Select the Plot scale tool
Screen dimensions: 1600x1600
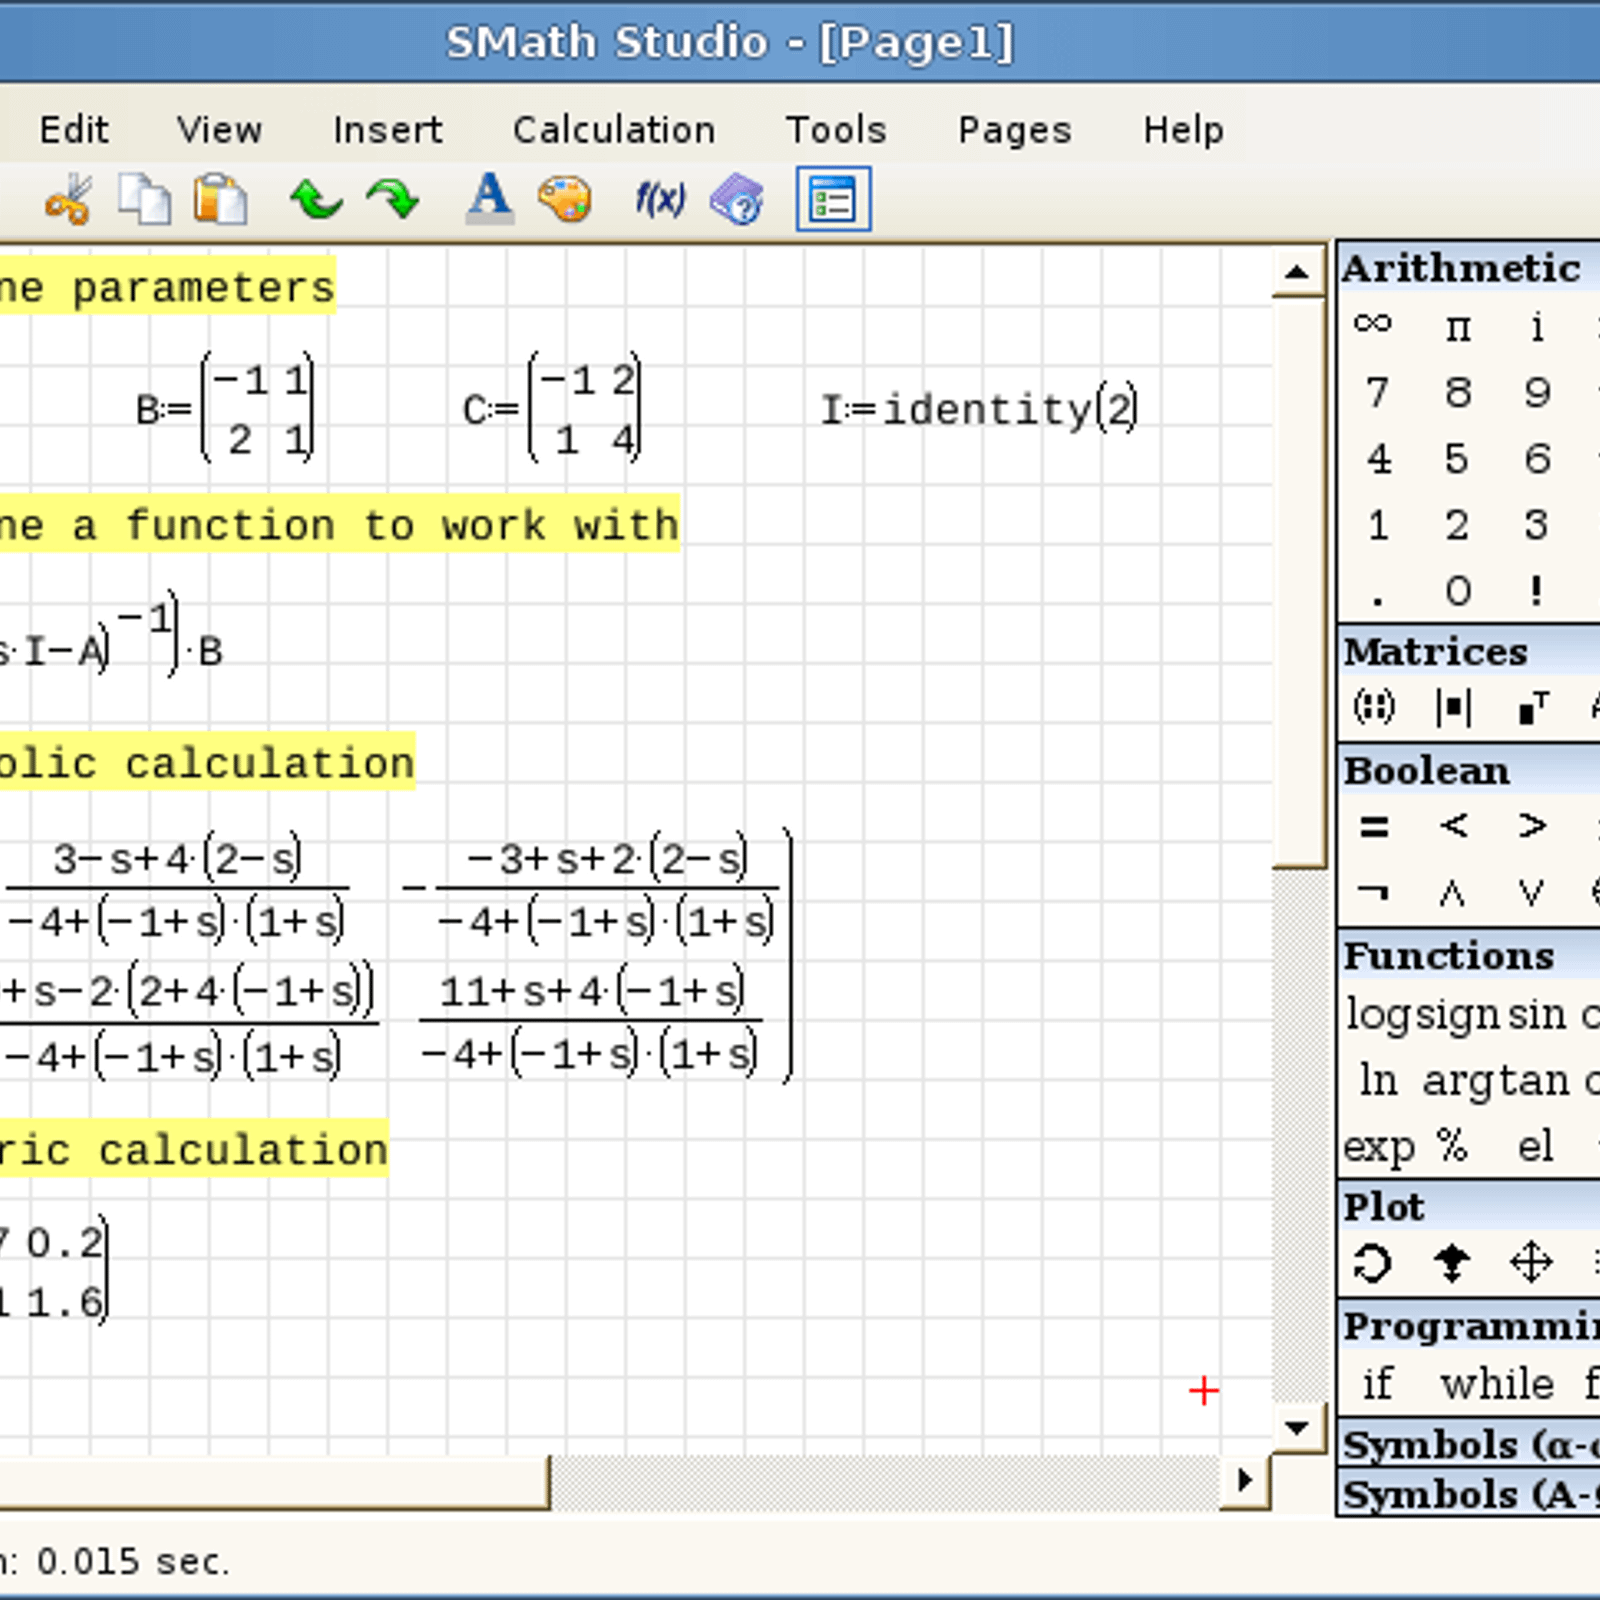[1452, 1264]
